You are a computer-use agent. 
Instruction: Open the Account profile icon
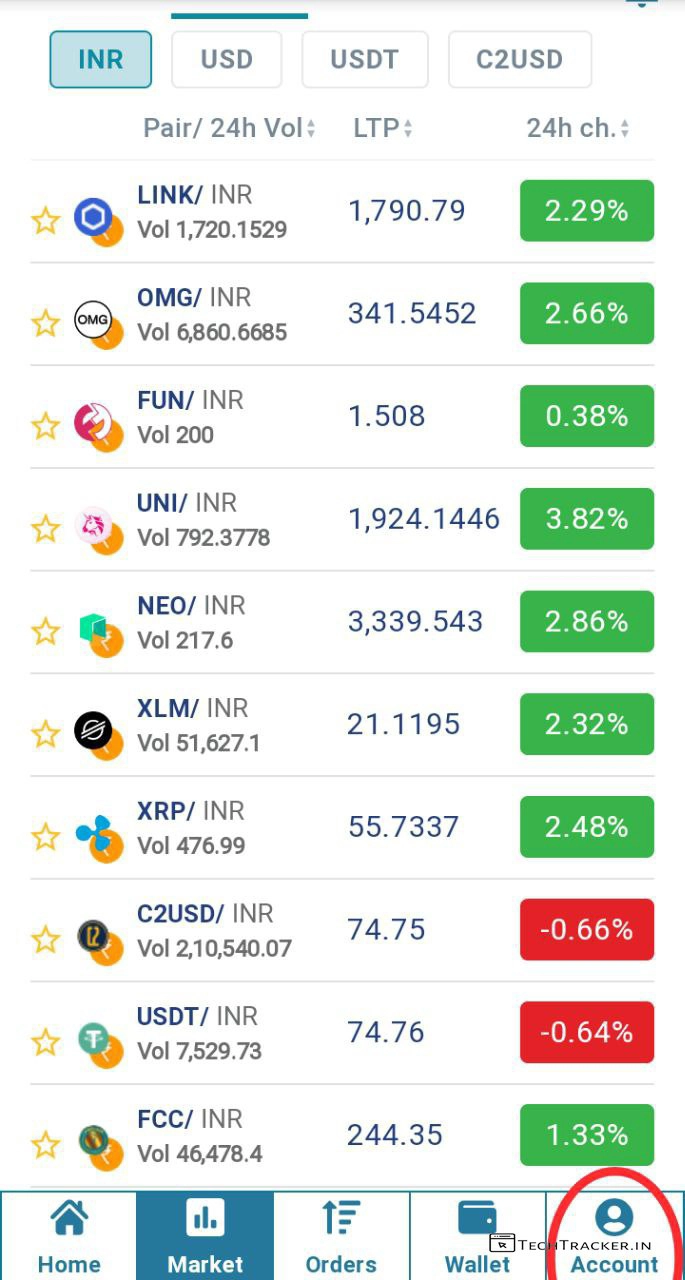point(614,1218)
